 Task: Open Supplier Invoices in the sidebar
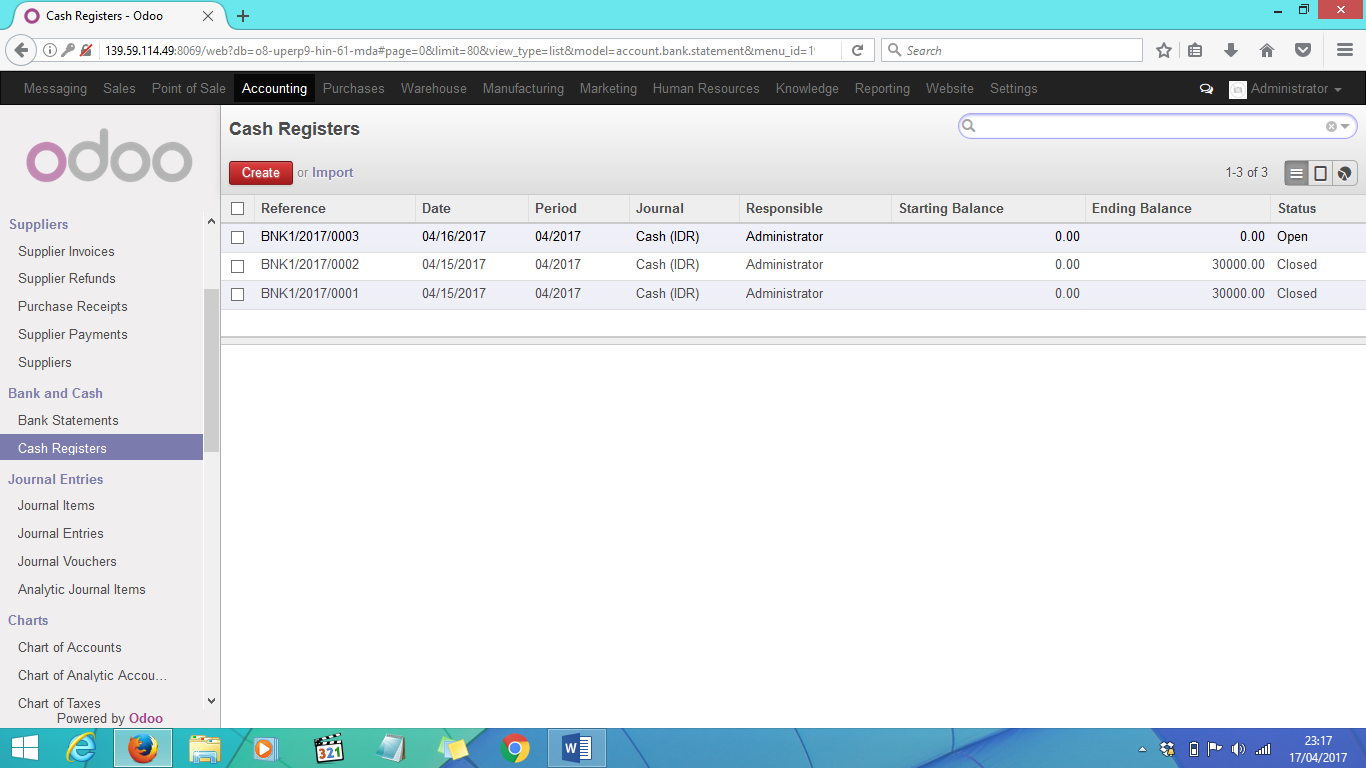point(66,252)
